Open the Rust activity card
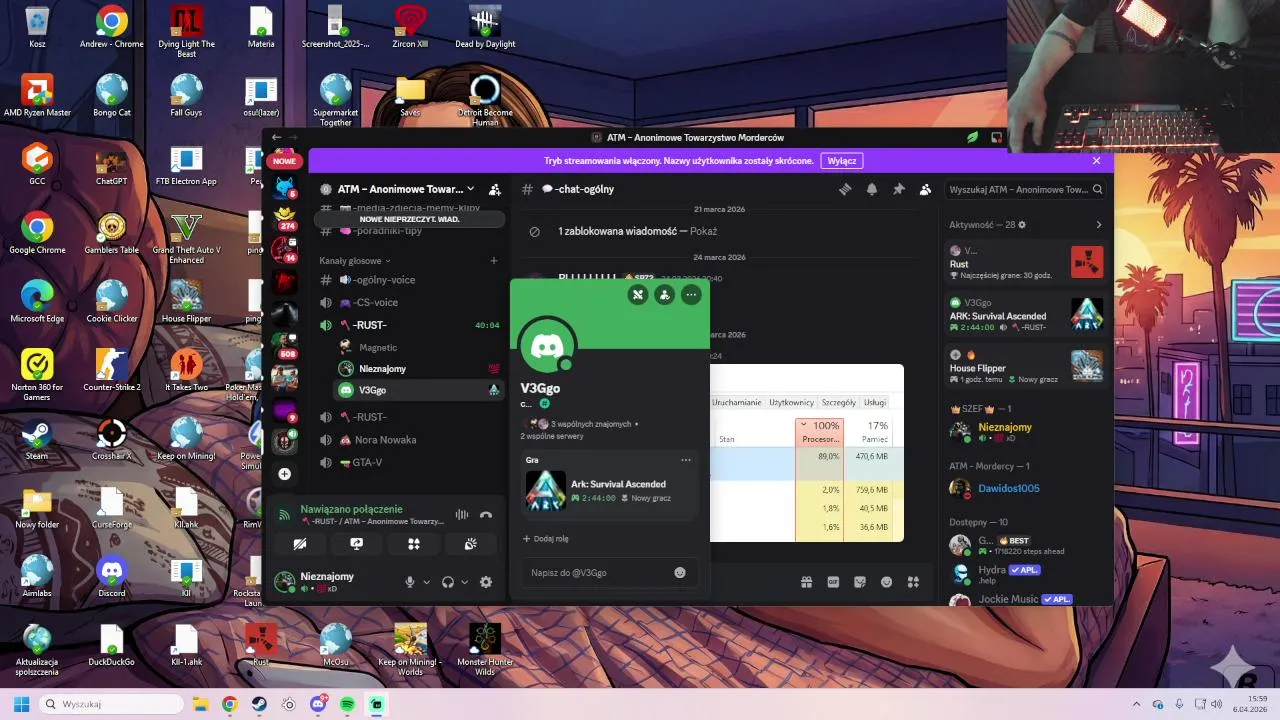This screenshot has width=1280, height=720. tap(1026, 262)
